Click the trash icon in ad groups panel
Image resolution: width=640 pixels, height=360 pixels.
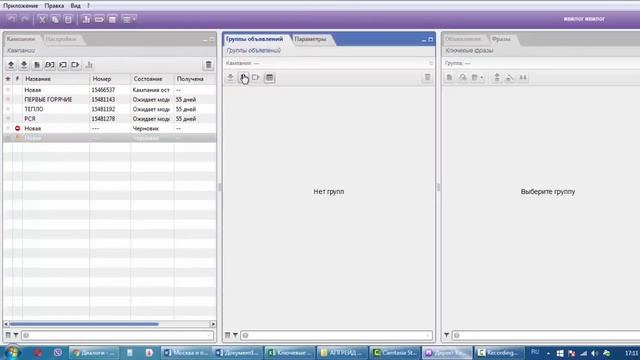427,78
